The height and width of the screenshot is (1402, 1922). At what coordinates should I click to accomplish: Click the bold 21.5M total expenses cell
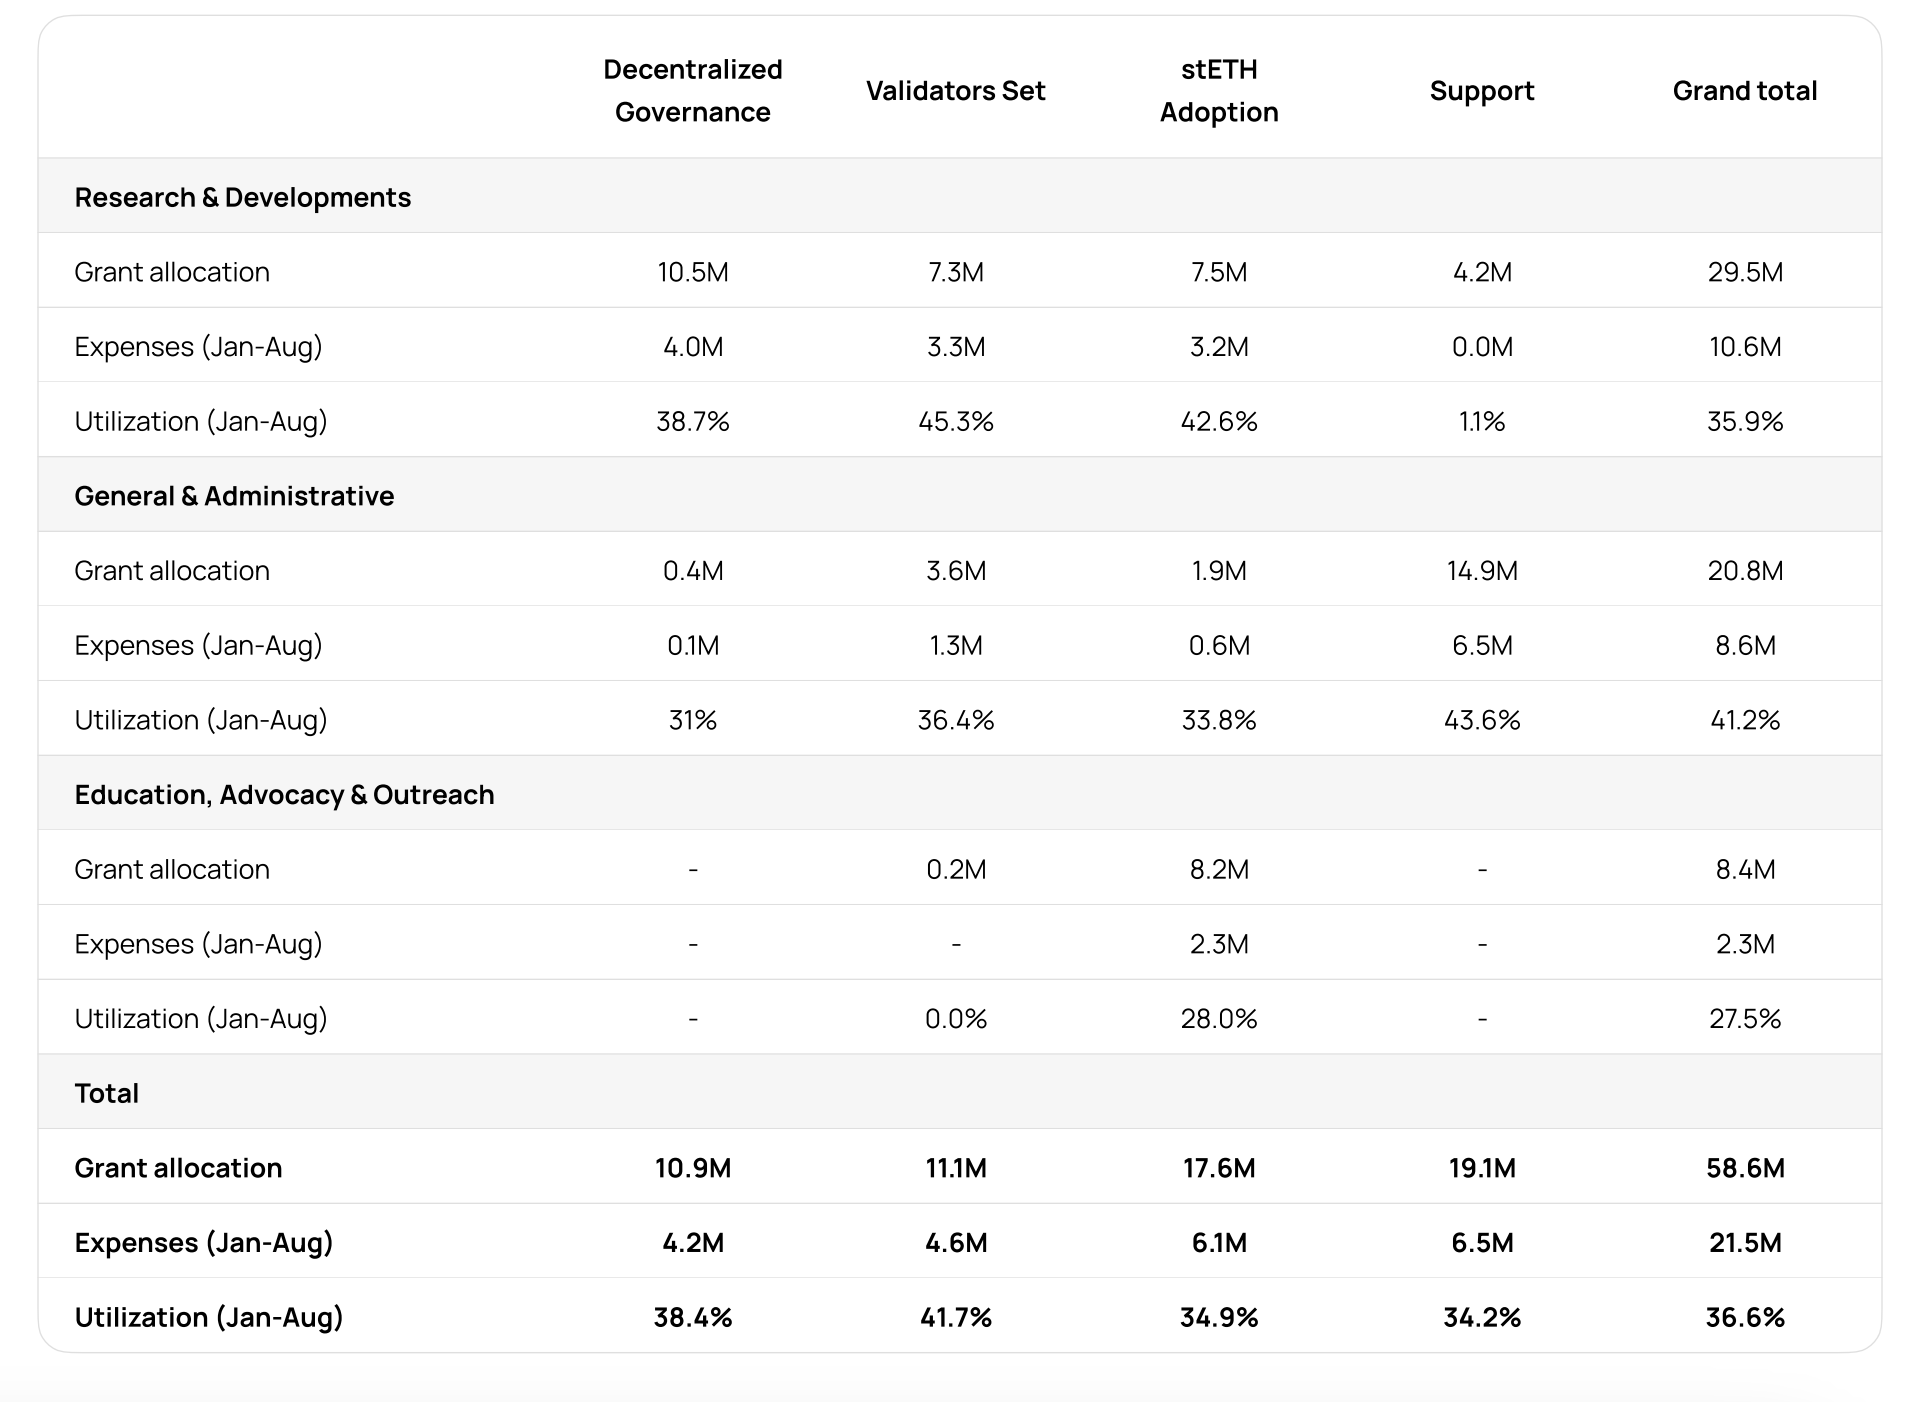click(1744, 1243)
